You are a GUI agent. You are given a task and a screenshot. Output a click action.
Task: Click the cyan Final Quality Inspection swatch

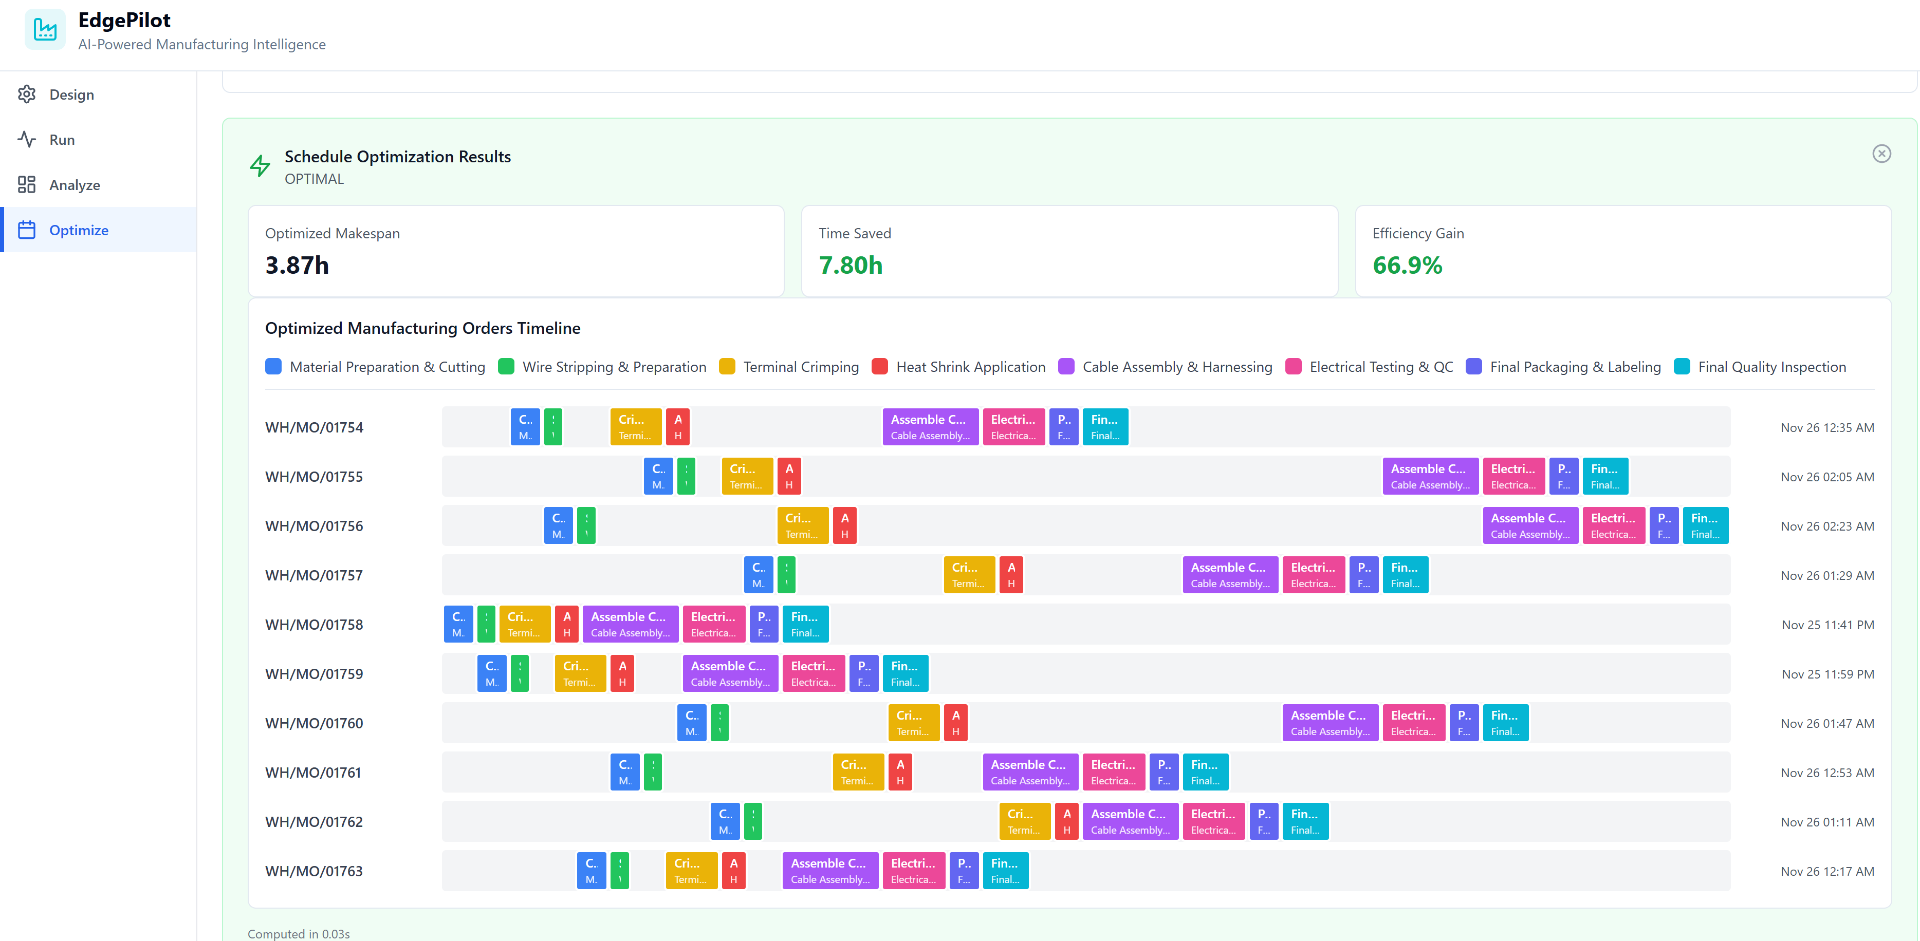point(1682,366)
